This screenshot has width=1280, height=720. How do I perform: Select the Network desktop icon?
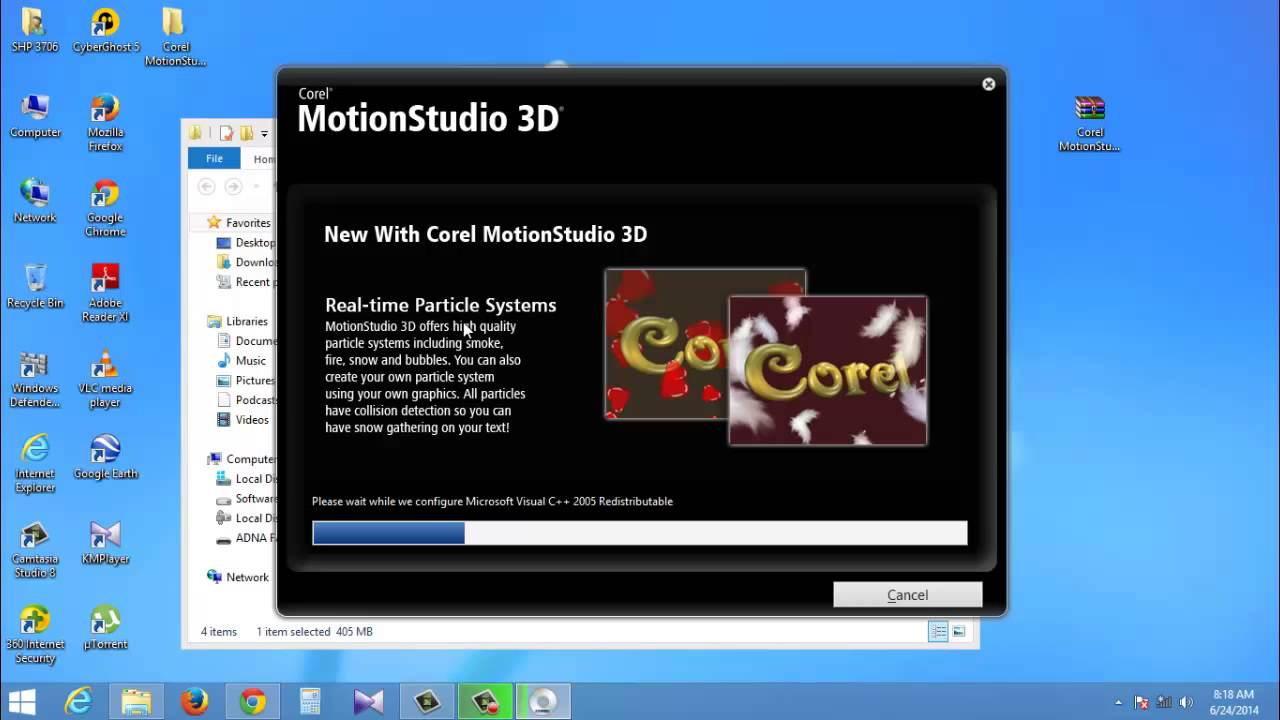pyautogui.click(x=35, y=201)
